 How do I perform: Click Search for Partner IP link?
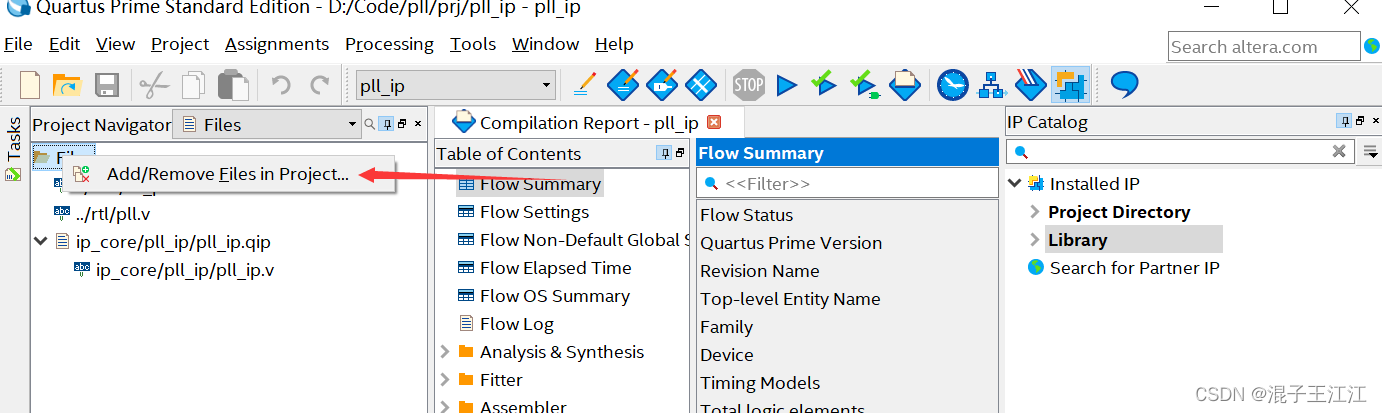click(1134, 267)
